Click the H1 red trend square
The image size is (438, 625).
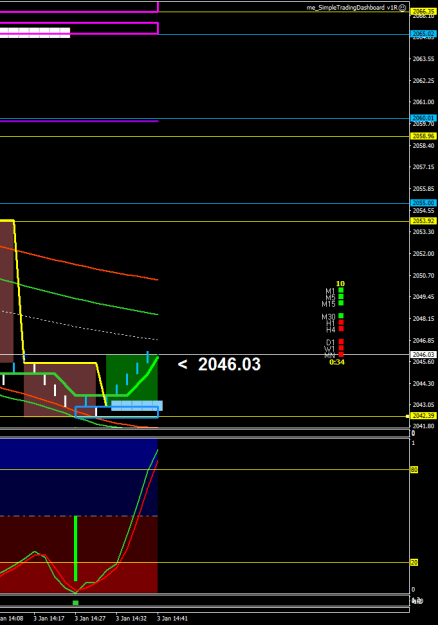[x=341, y=322]
